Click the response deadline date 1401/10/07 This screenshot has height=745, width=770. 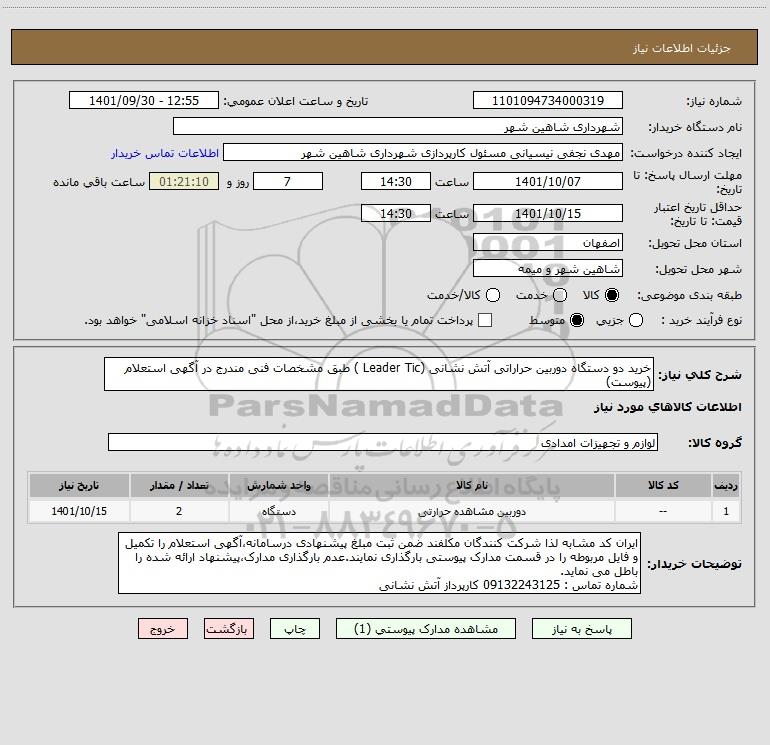(x=548, y=181)
